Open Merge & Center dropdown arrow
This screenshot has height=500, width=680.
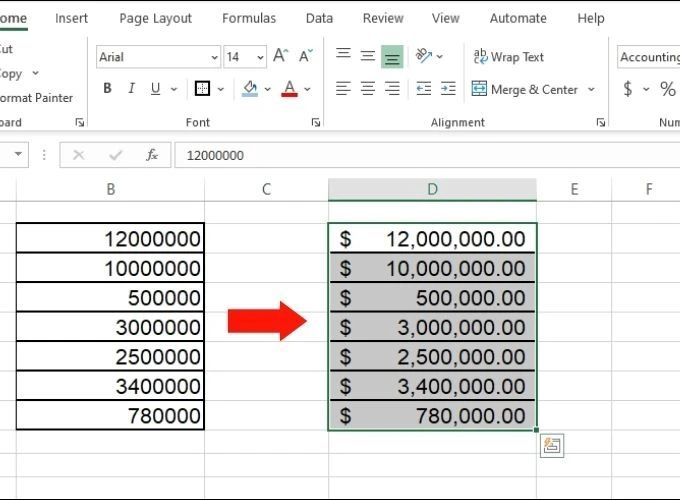point(591,89)
